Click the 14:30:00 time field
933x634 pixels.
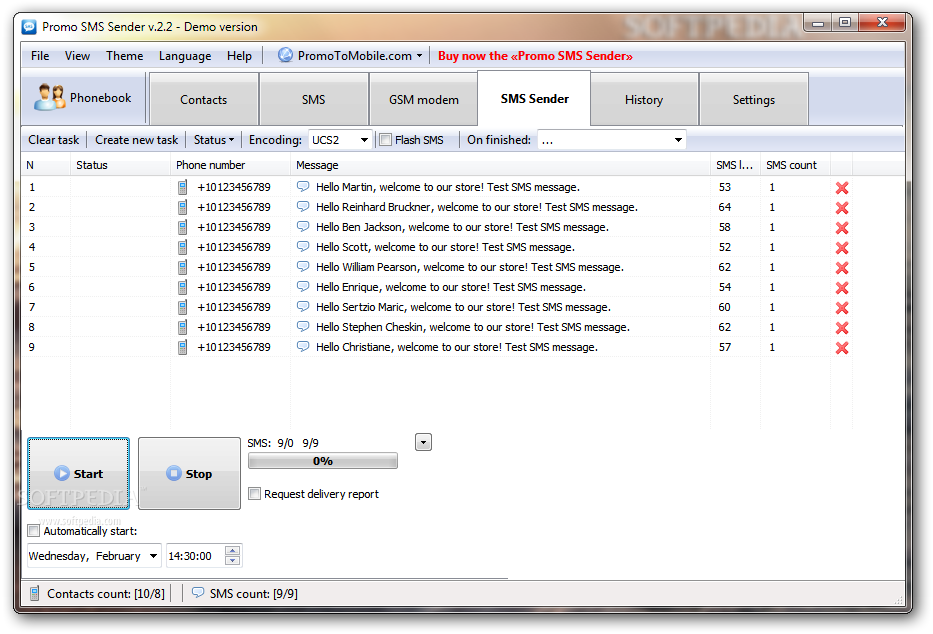pos(203,555)
